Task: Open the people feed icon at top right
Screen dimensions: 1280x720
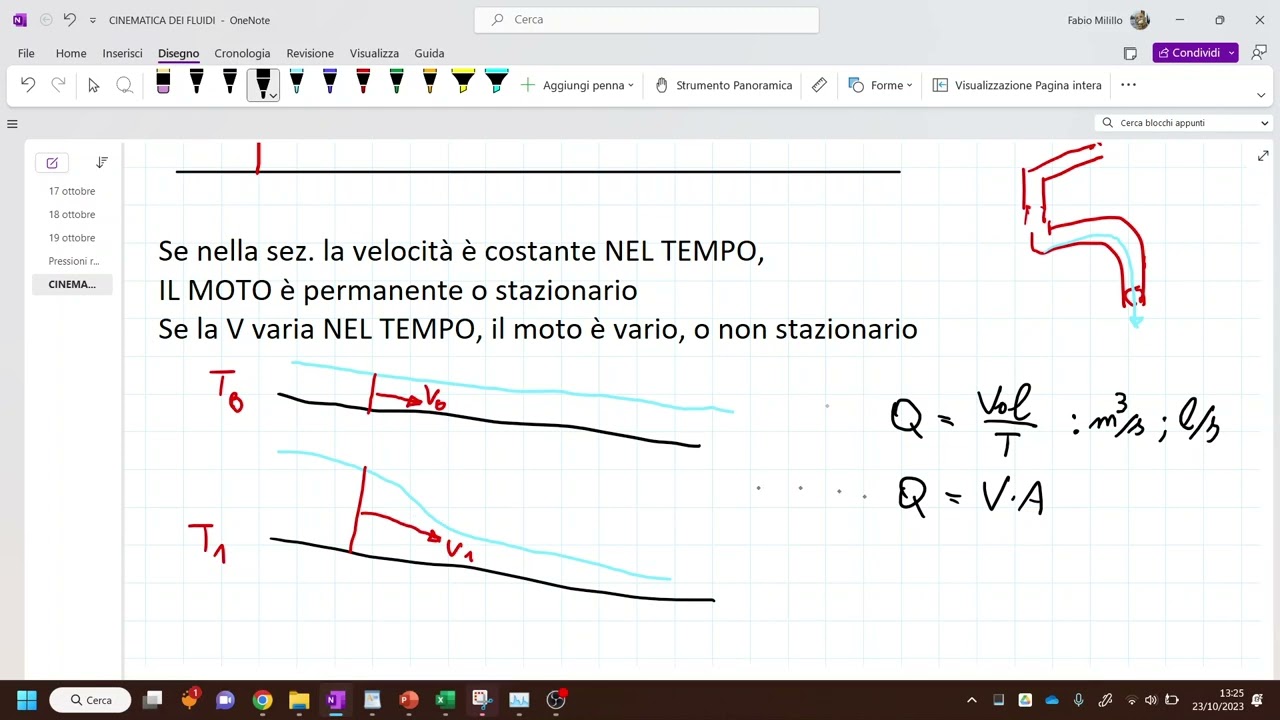Action: (1259, 53)
